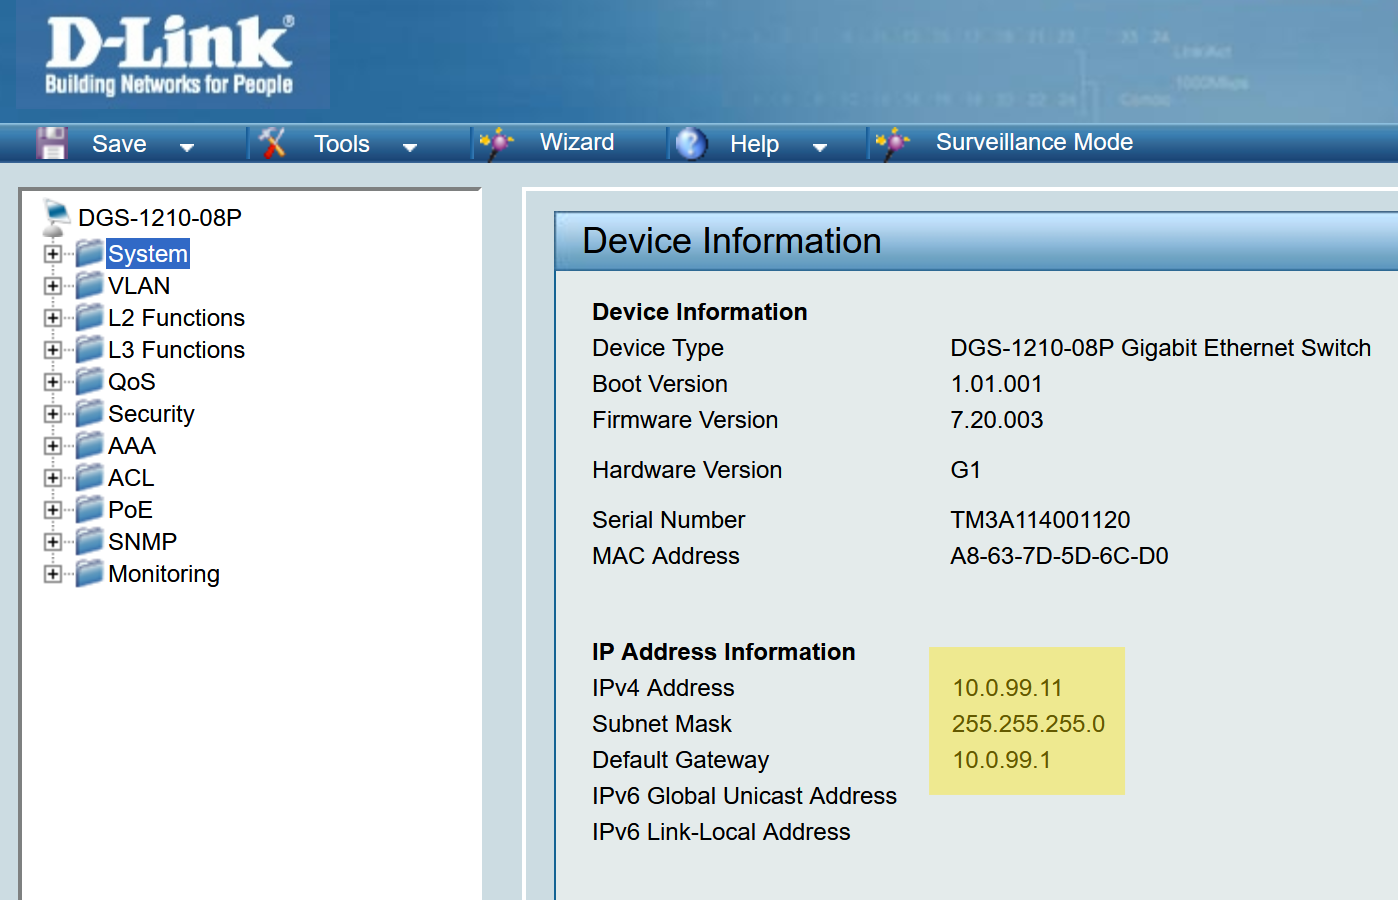The image size is (1398, 900).
Task: Click the ACL folder icon
Action: coord(90,477)
